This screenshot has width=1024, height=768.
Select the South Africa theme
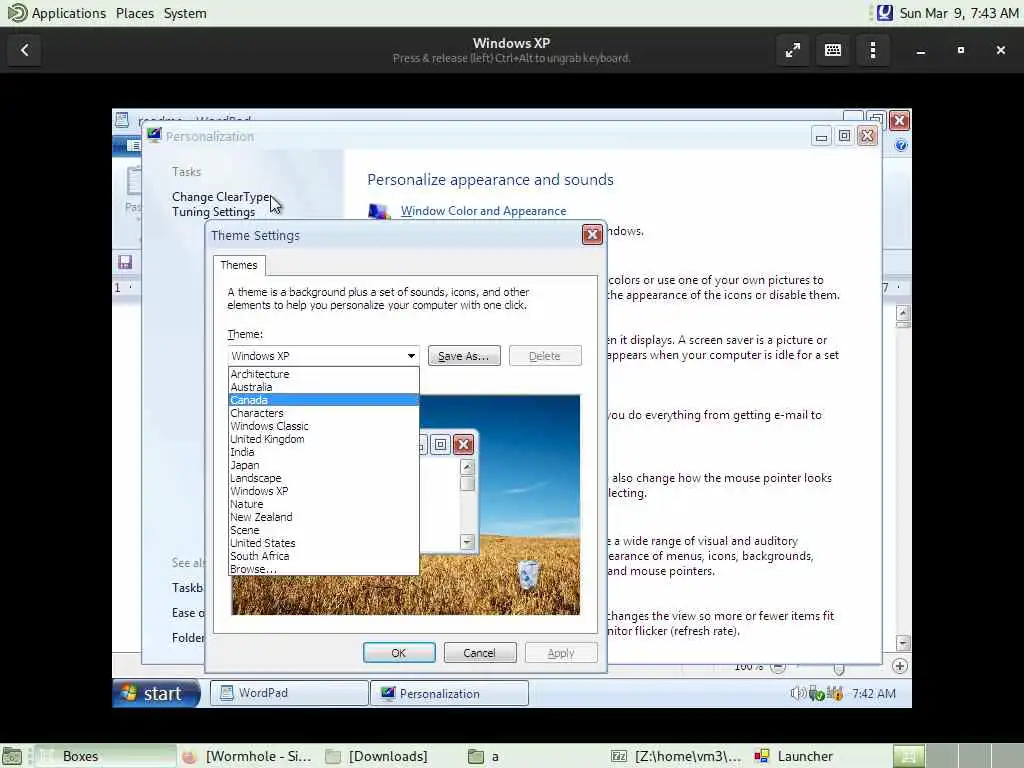click(x=324, y=556)
